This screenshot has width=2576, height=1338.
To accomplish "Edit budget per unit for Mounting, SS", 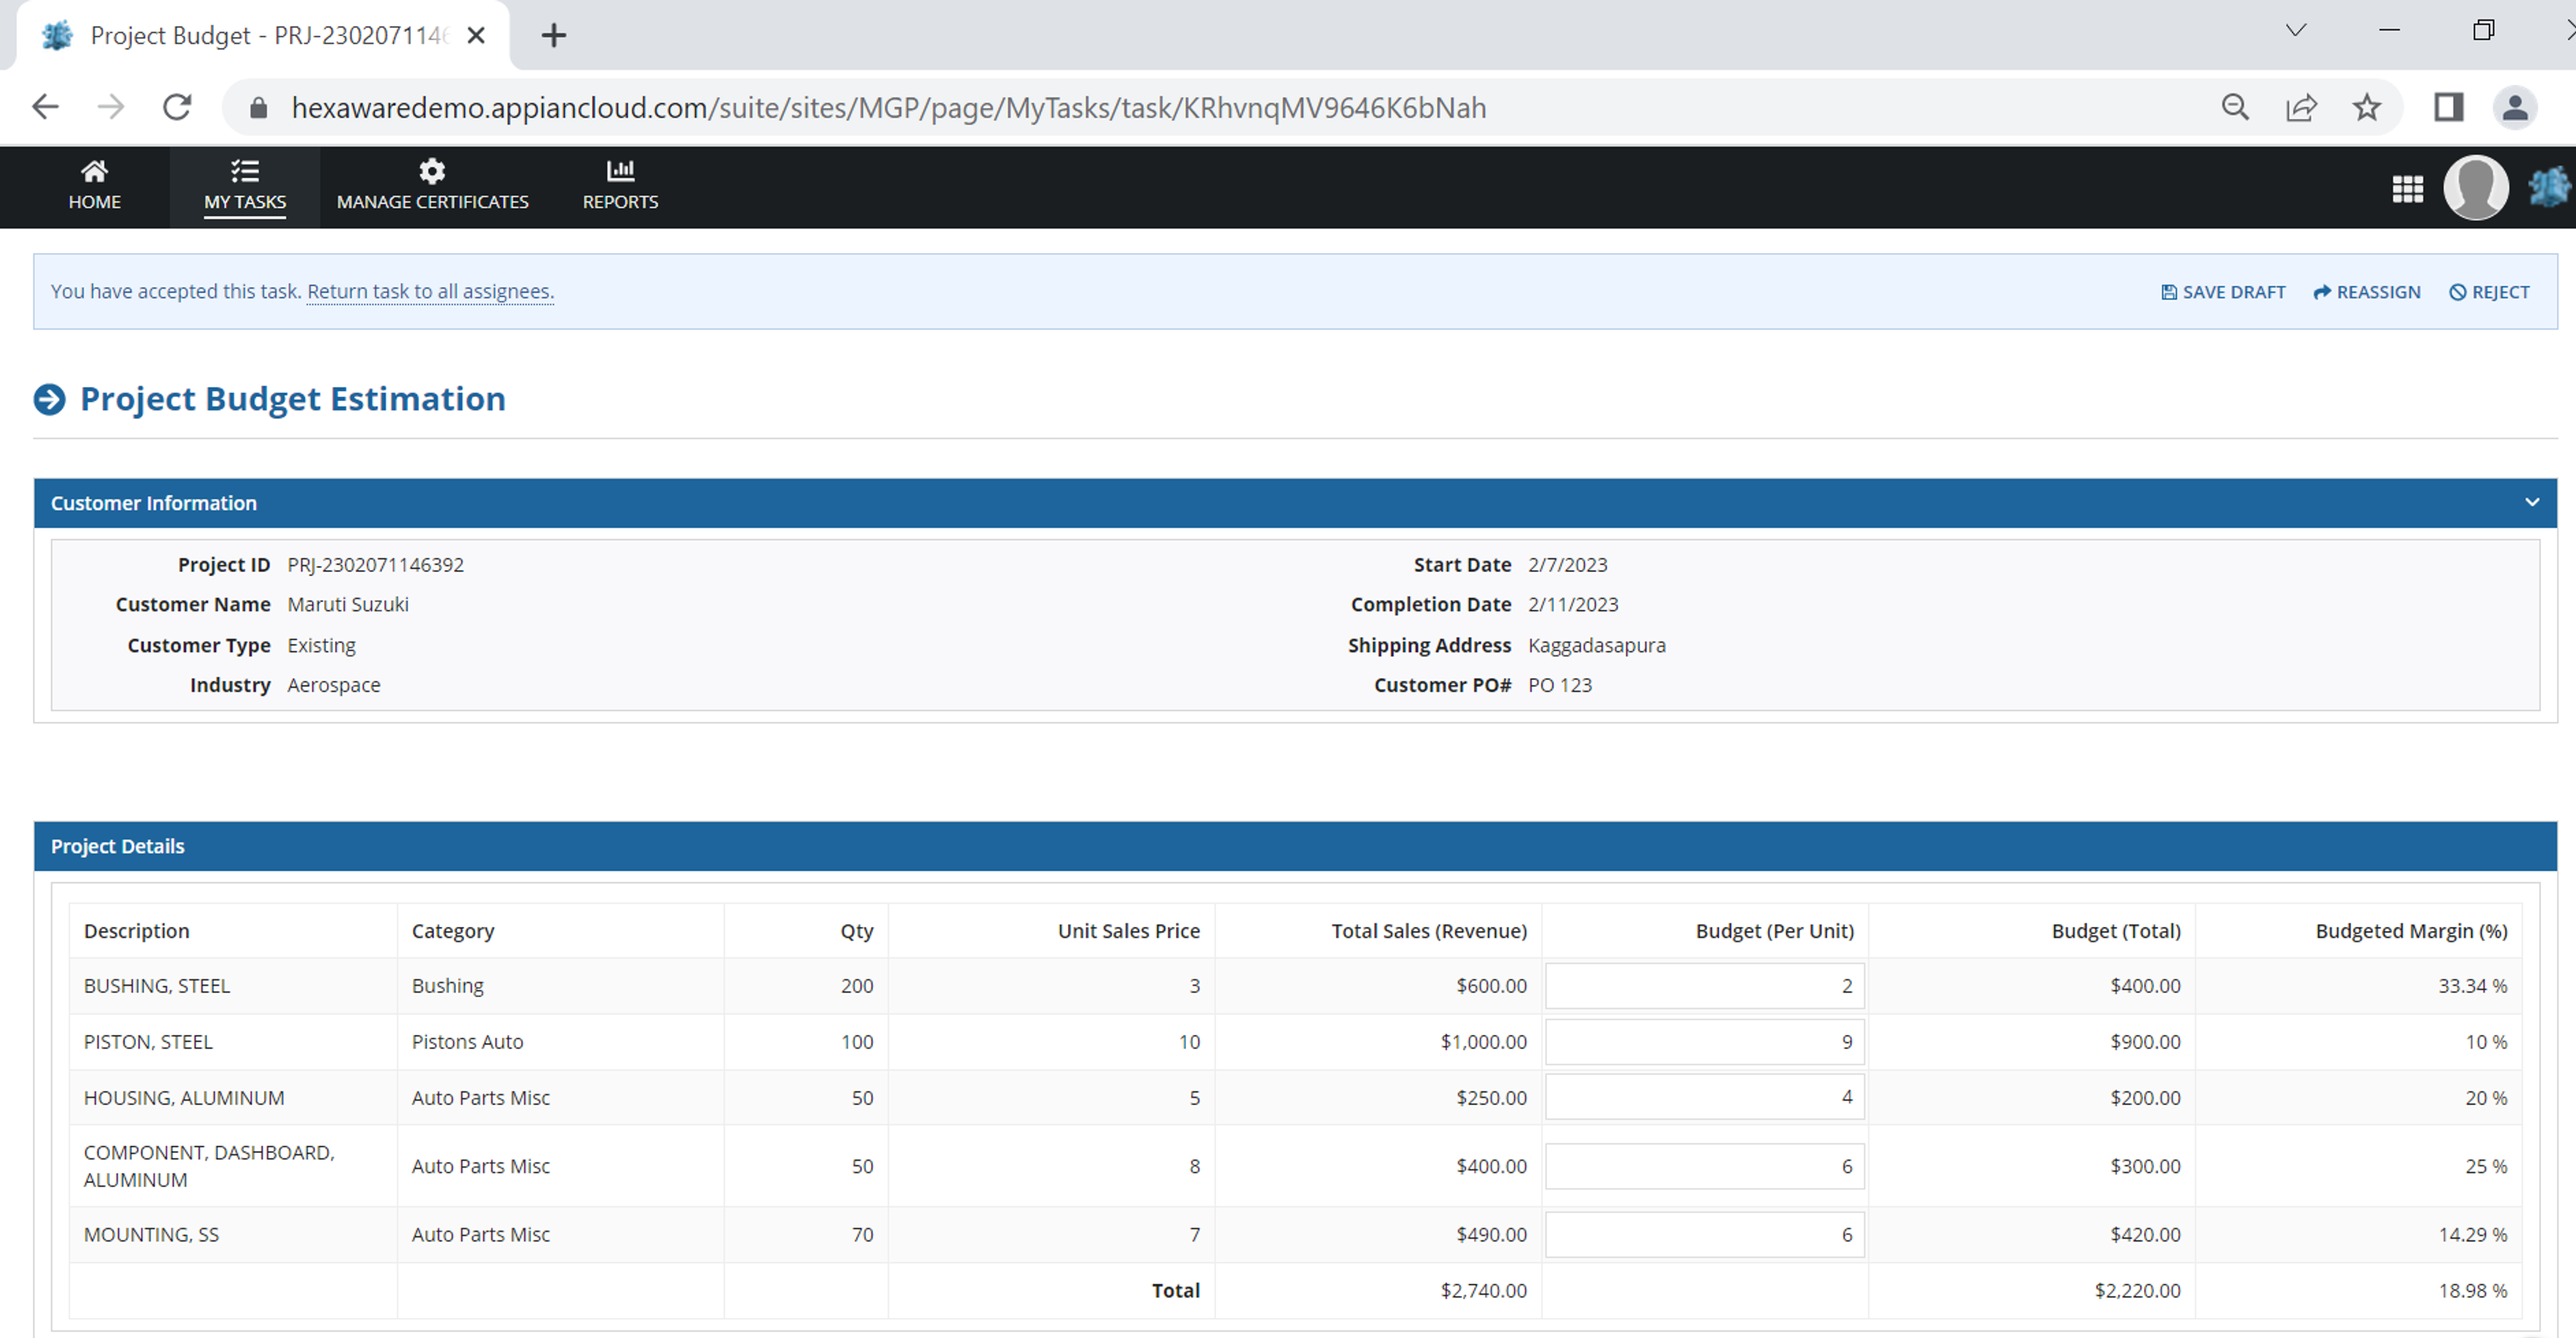I will click(x=1704, y=1234).
